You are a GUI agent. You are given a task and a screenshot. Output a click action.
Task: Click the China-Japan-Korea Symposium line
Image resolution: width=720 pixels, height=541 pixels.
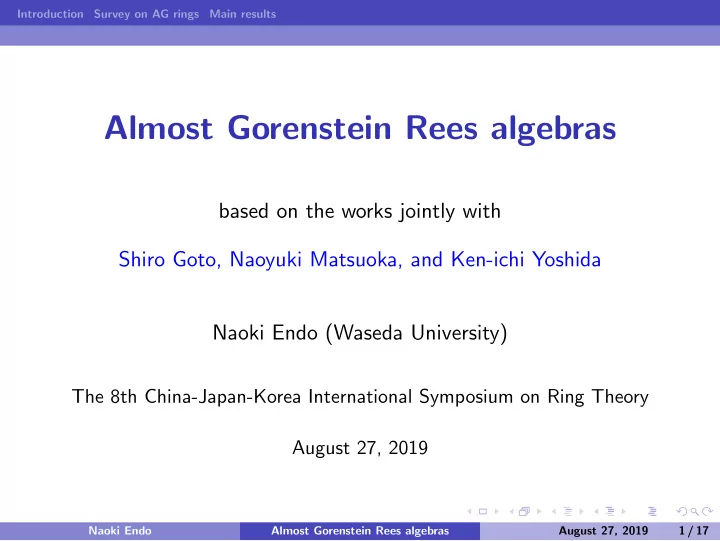(x=360, y=397)
